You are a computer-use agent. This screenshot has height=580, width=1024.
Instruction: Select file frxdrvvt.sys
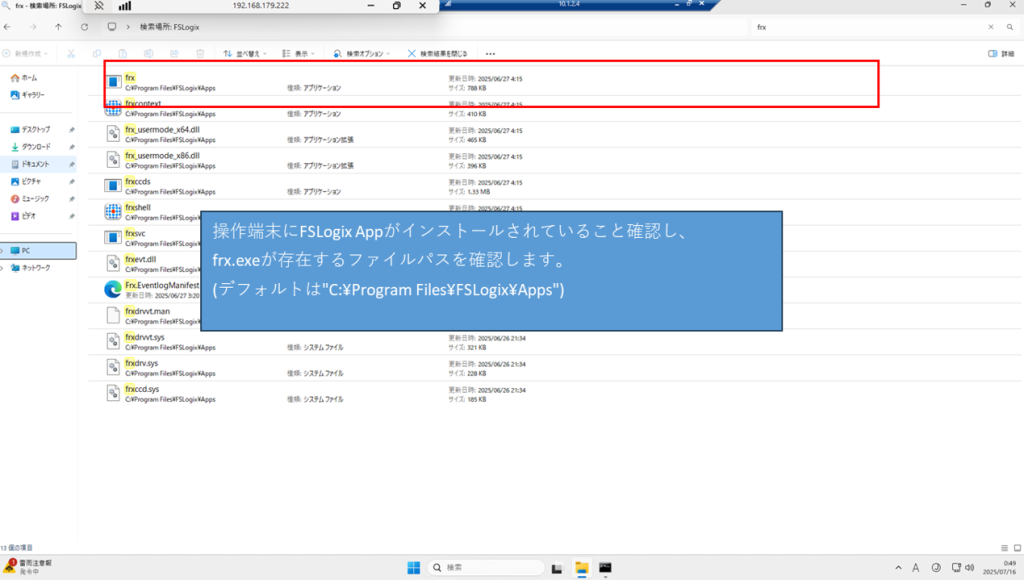pos(144,337)
